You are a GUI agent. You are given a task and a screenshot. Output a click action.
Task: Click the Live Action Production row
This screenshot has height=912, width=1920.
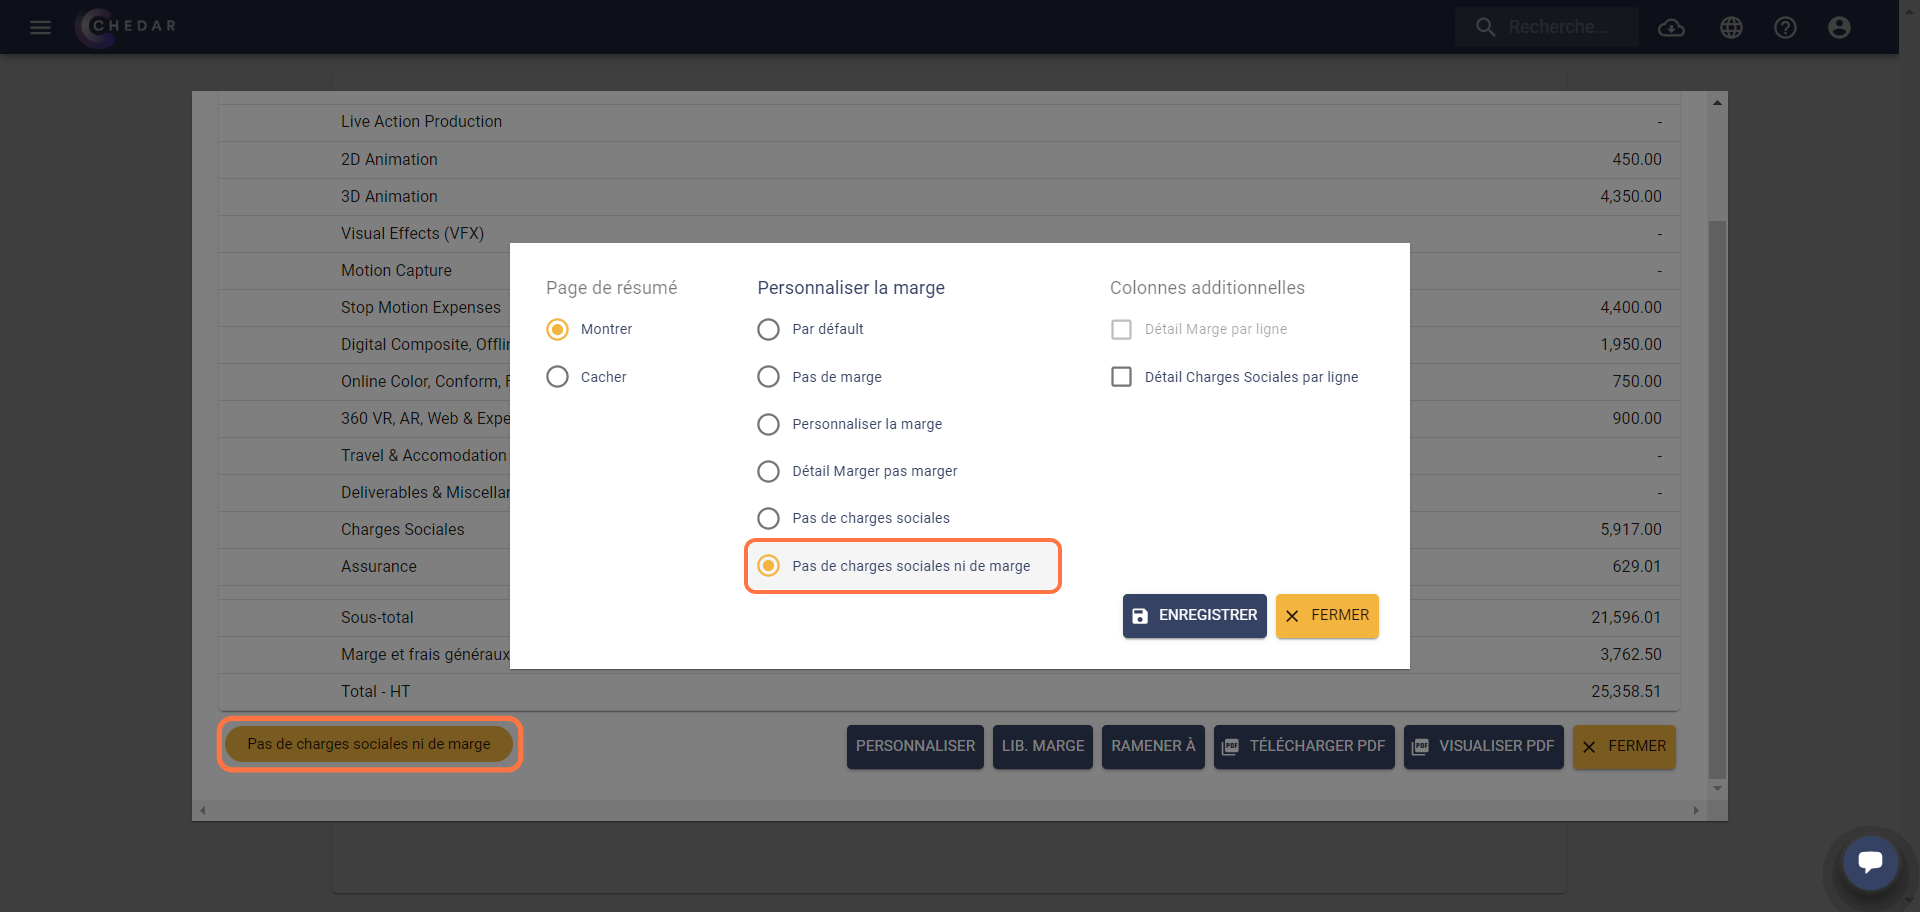949,122
